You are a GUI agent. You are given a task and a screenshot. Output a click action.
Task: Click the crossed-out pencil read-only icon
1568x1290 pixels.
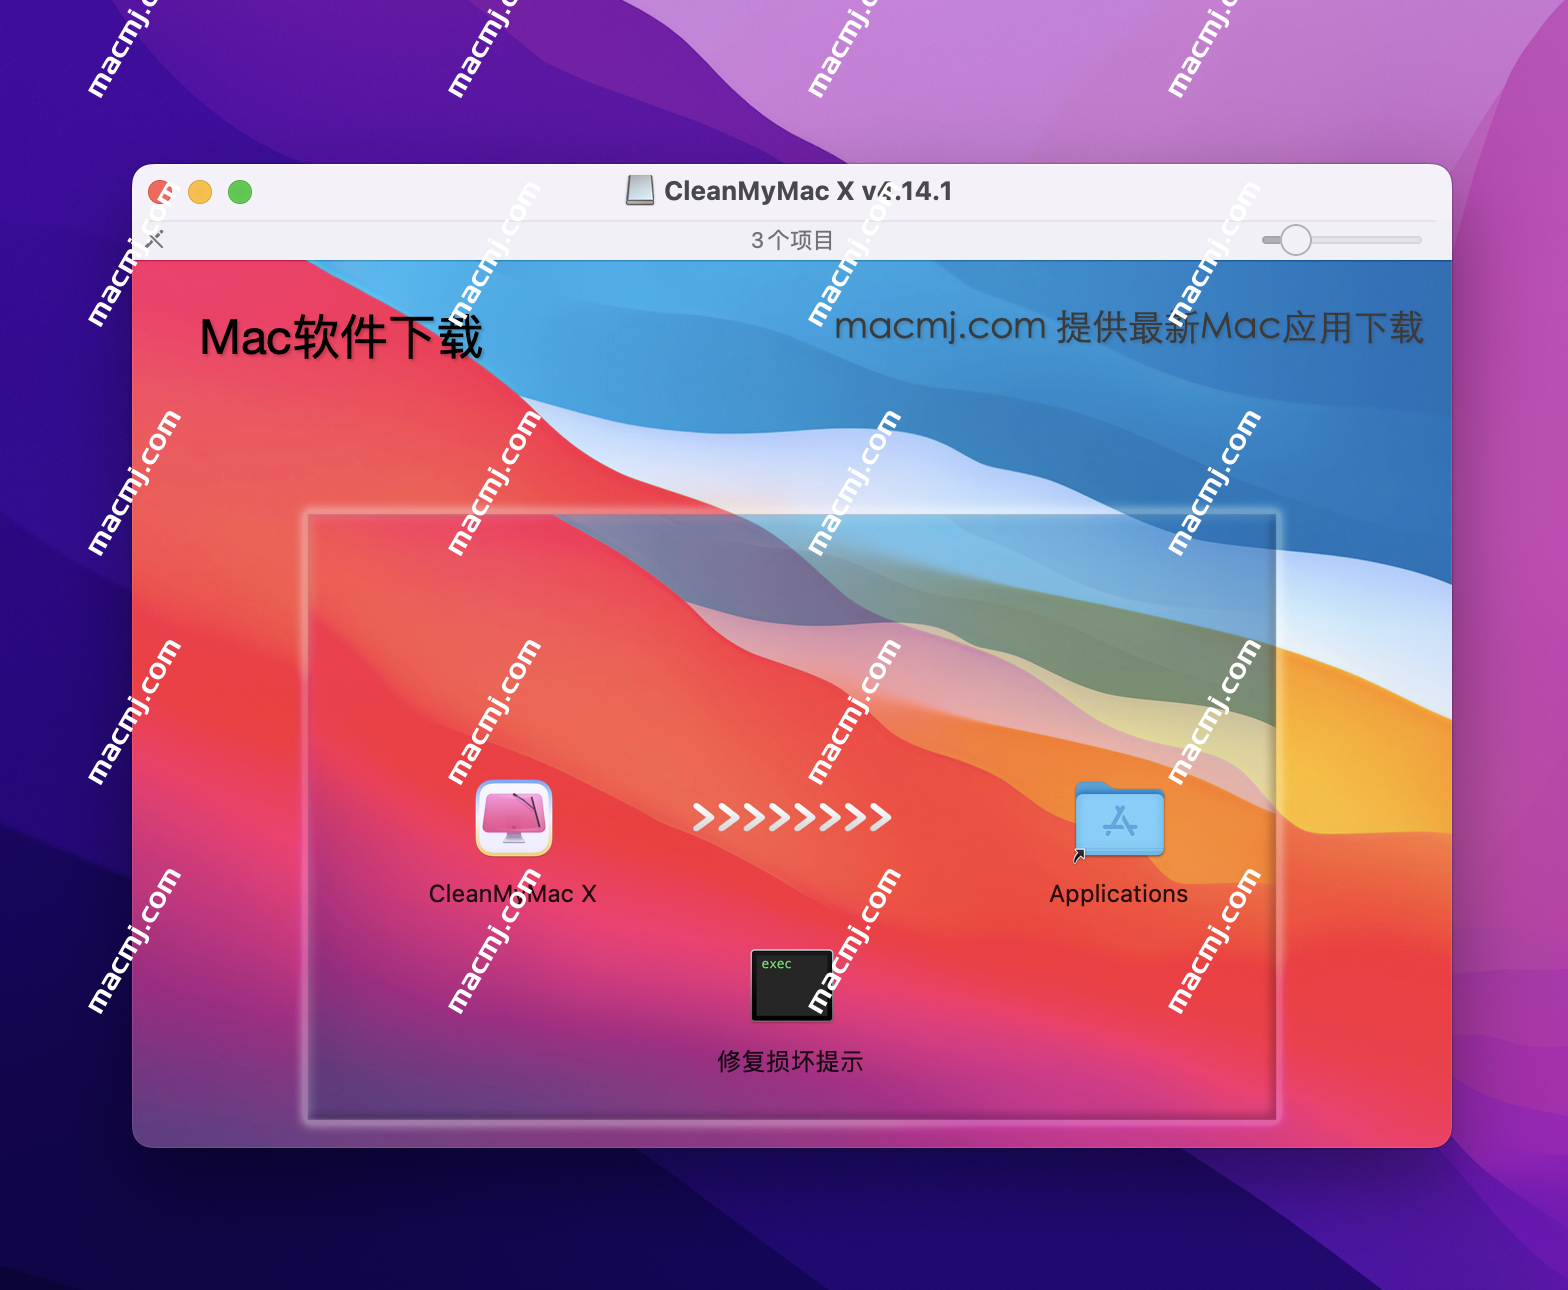pyautogui.click(x=154, y=240)
